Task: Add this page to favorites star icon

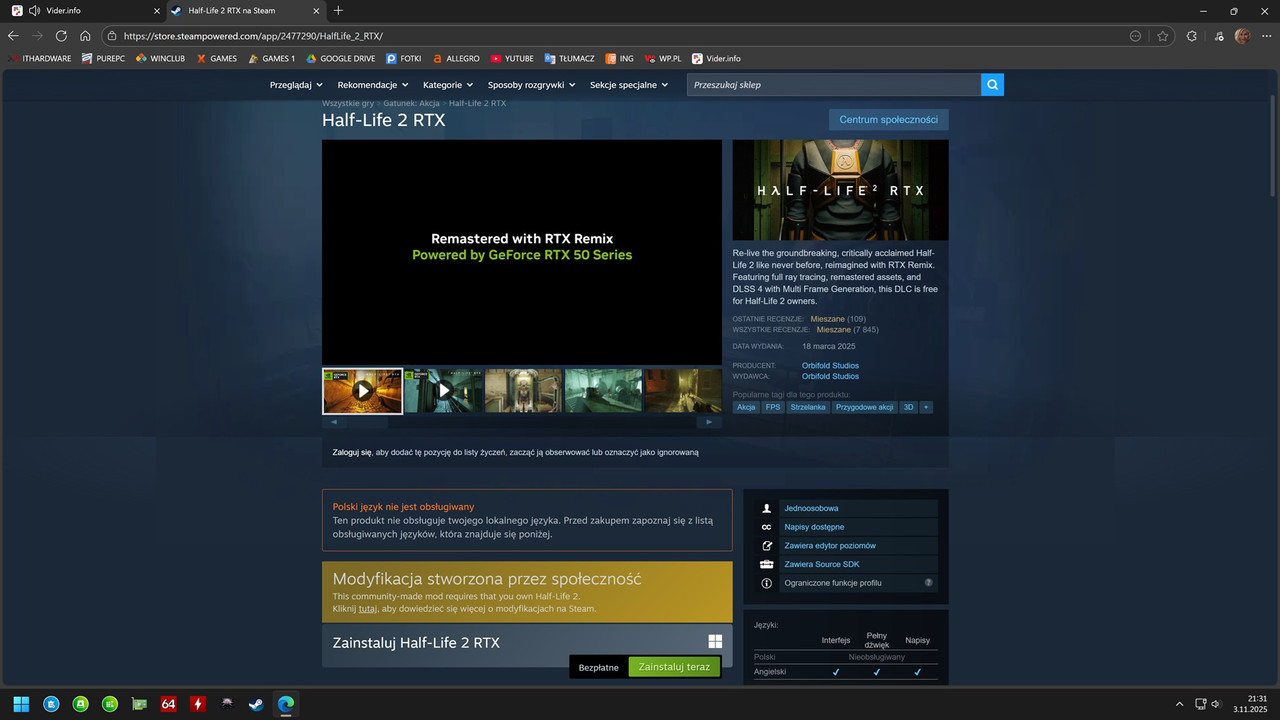Action: [x=1163, y=35]
